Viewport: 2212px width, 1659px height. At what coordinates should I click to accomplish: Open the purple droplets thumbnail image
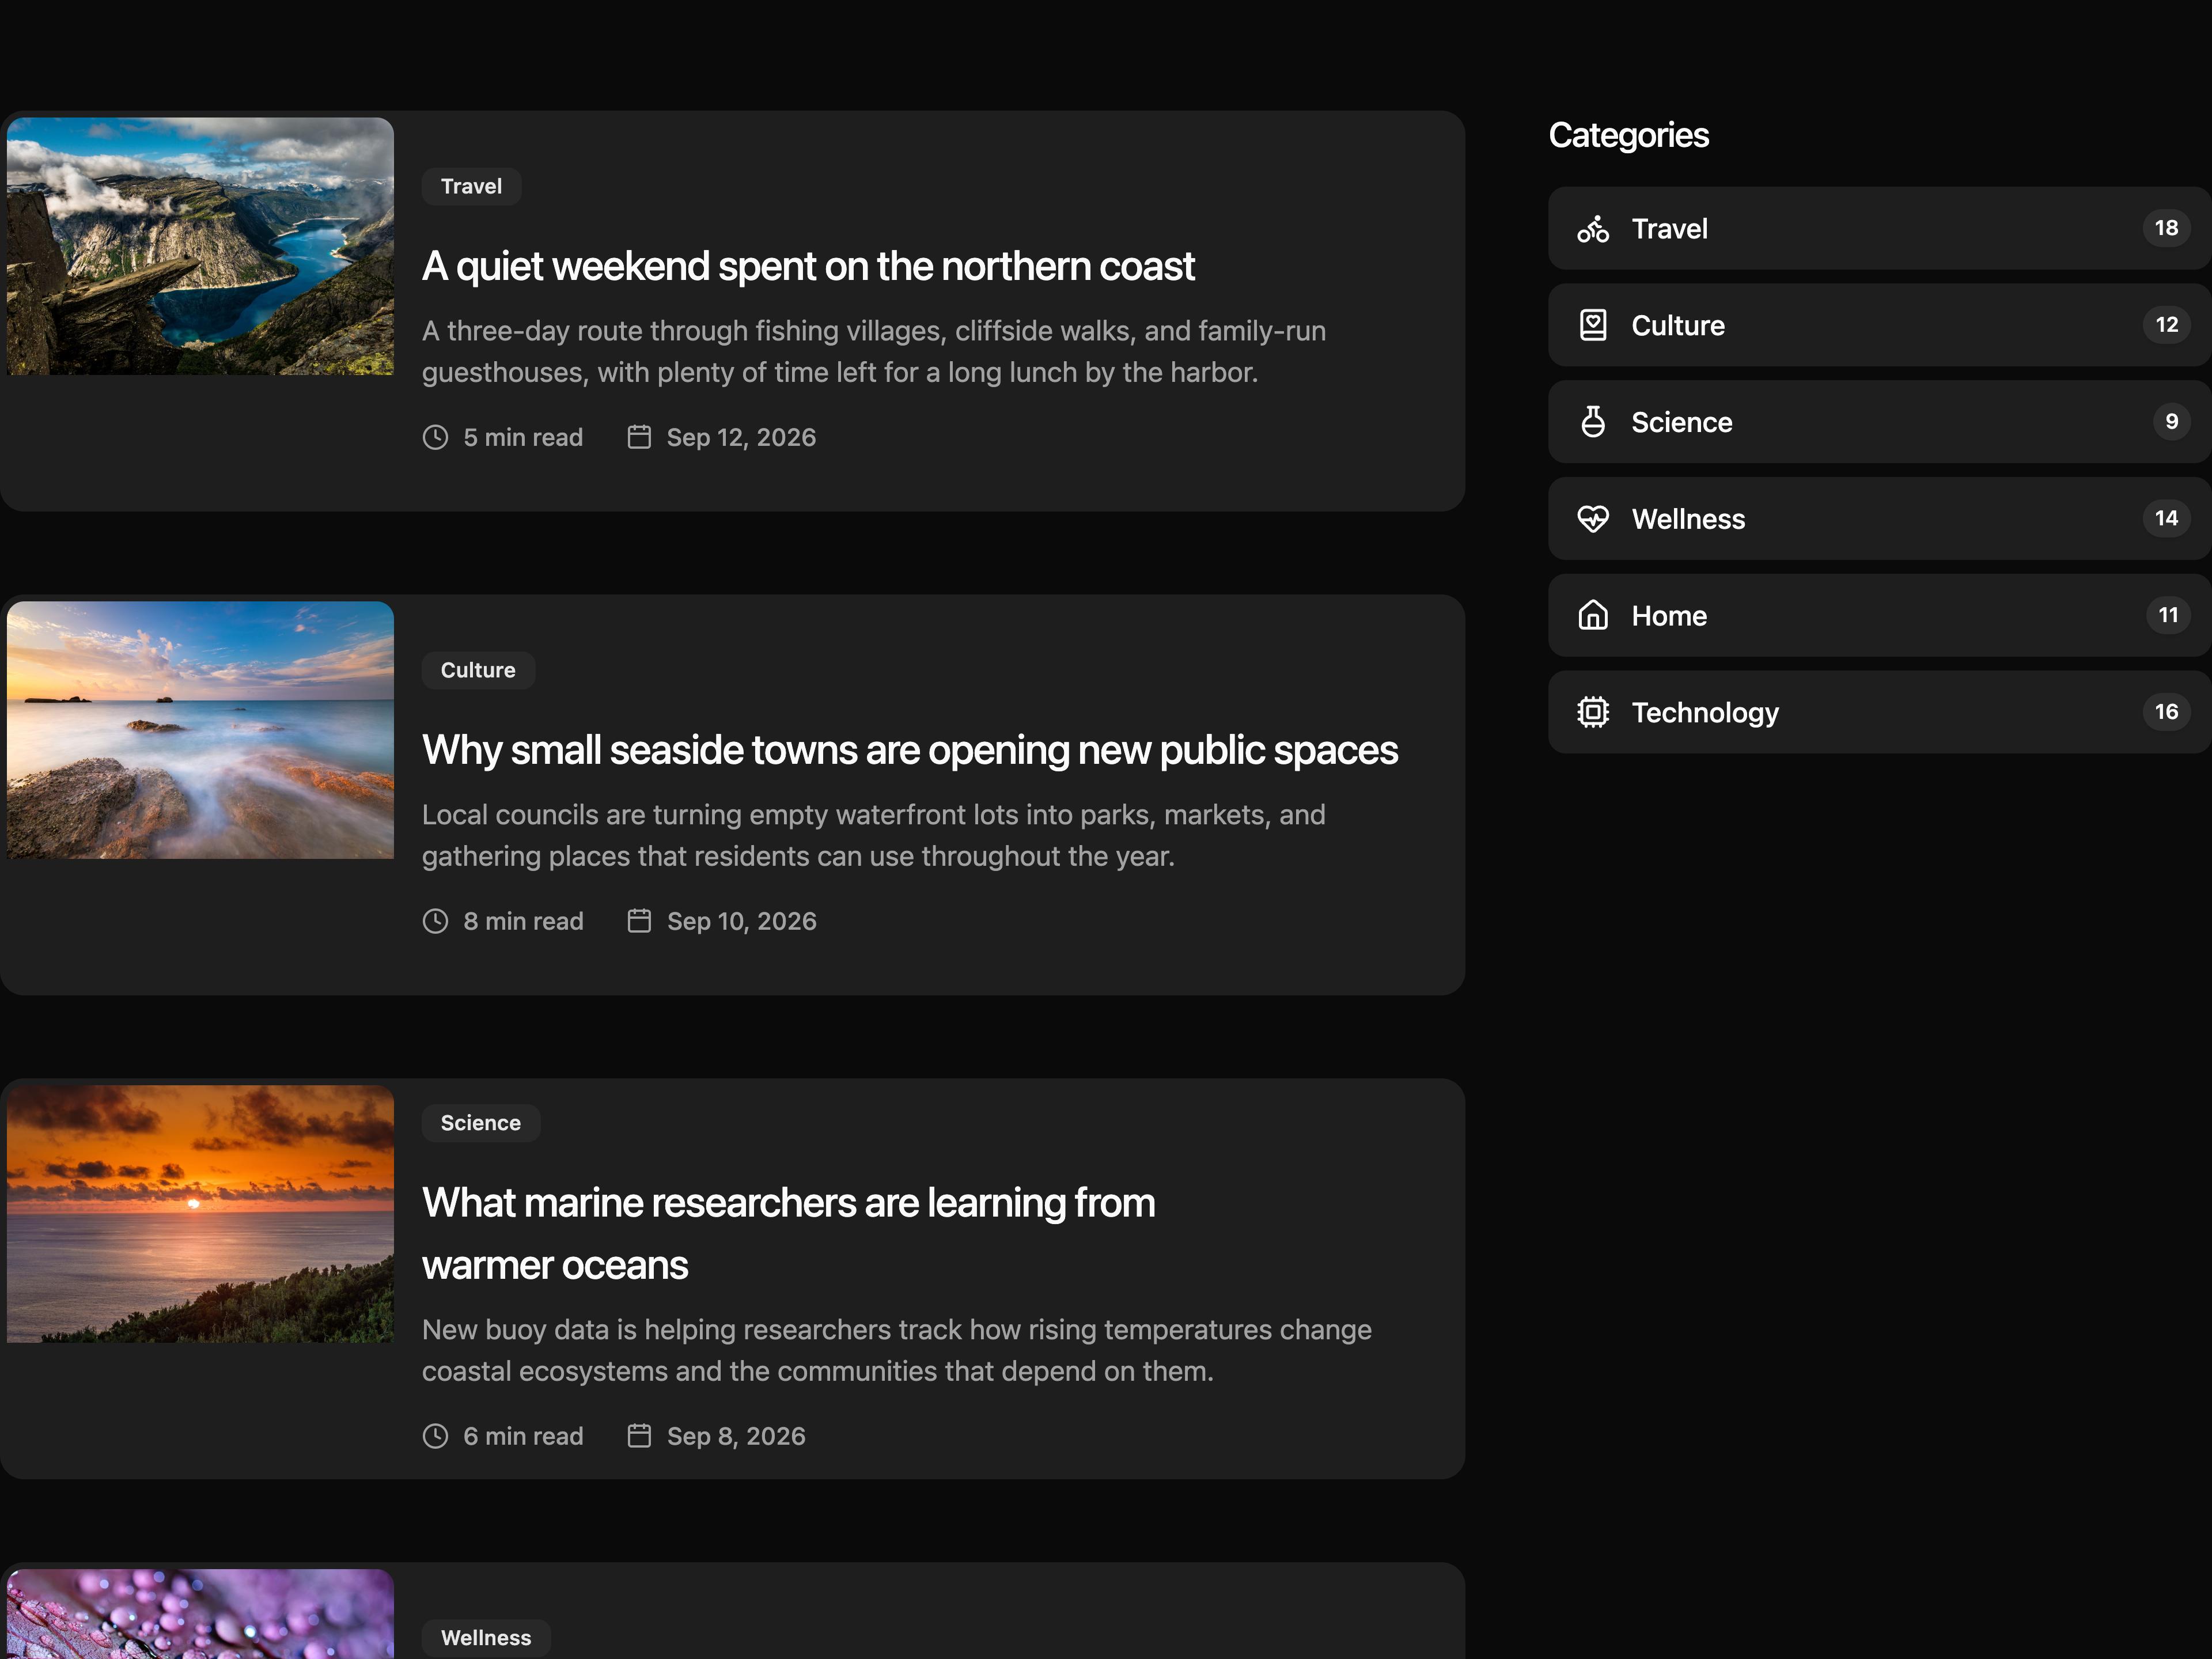tap(200, 1614)
